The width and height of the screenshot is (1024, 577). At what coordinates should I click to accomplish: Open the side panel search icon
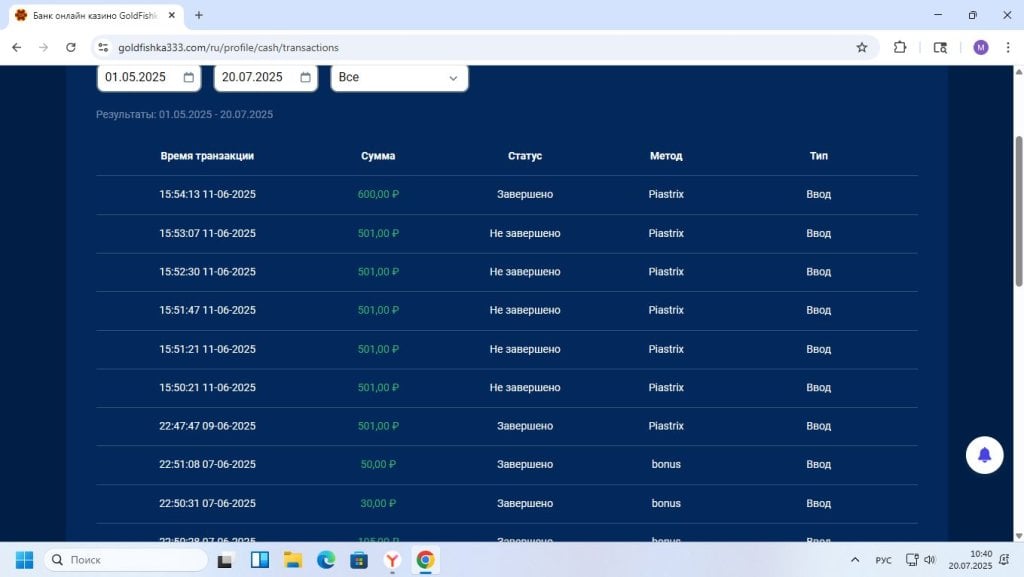click(940, 47)
